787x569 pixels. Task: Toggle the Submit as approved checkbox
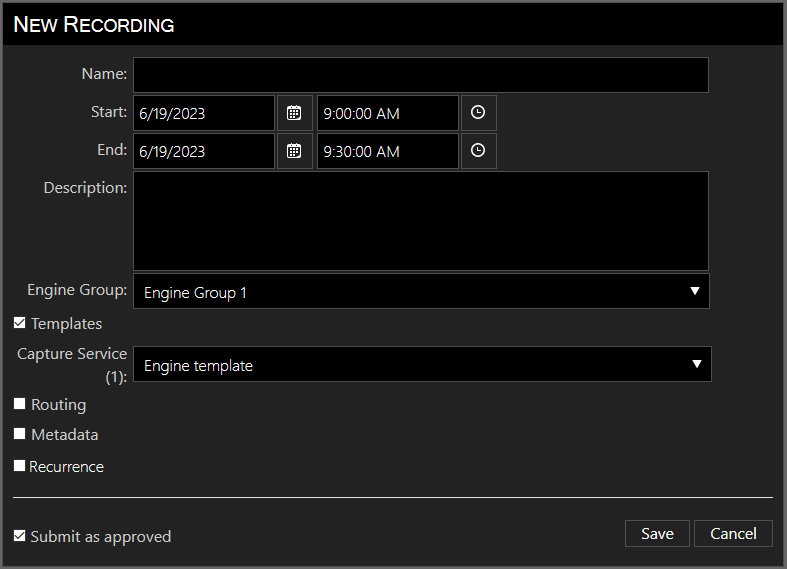coord(20,536)
